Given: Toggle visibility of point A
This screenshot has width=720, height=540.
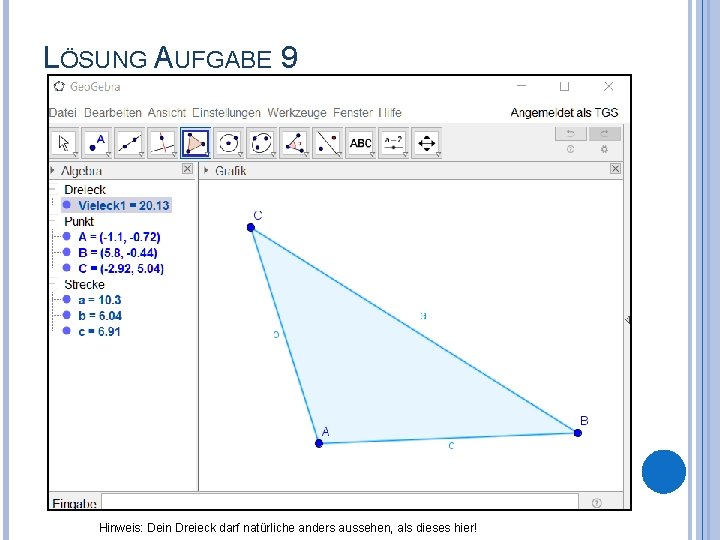Looking at the screenshot, I should pos(67,236).
